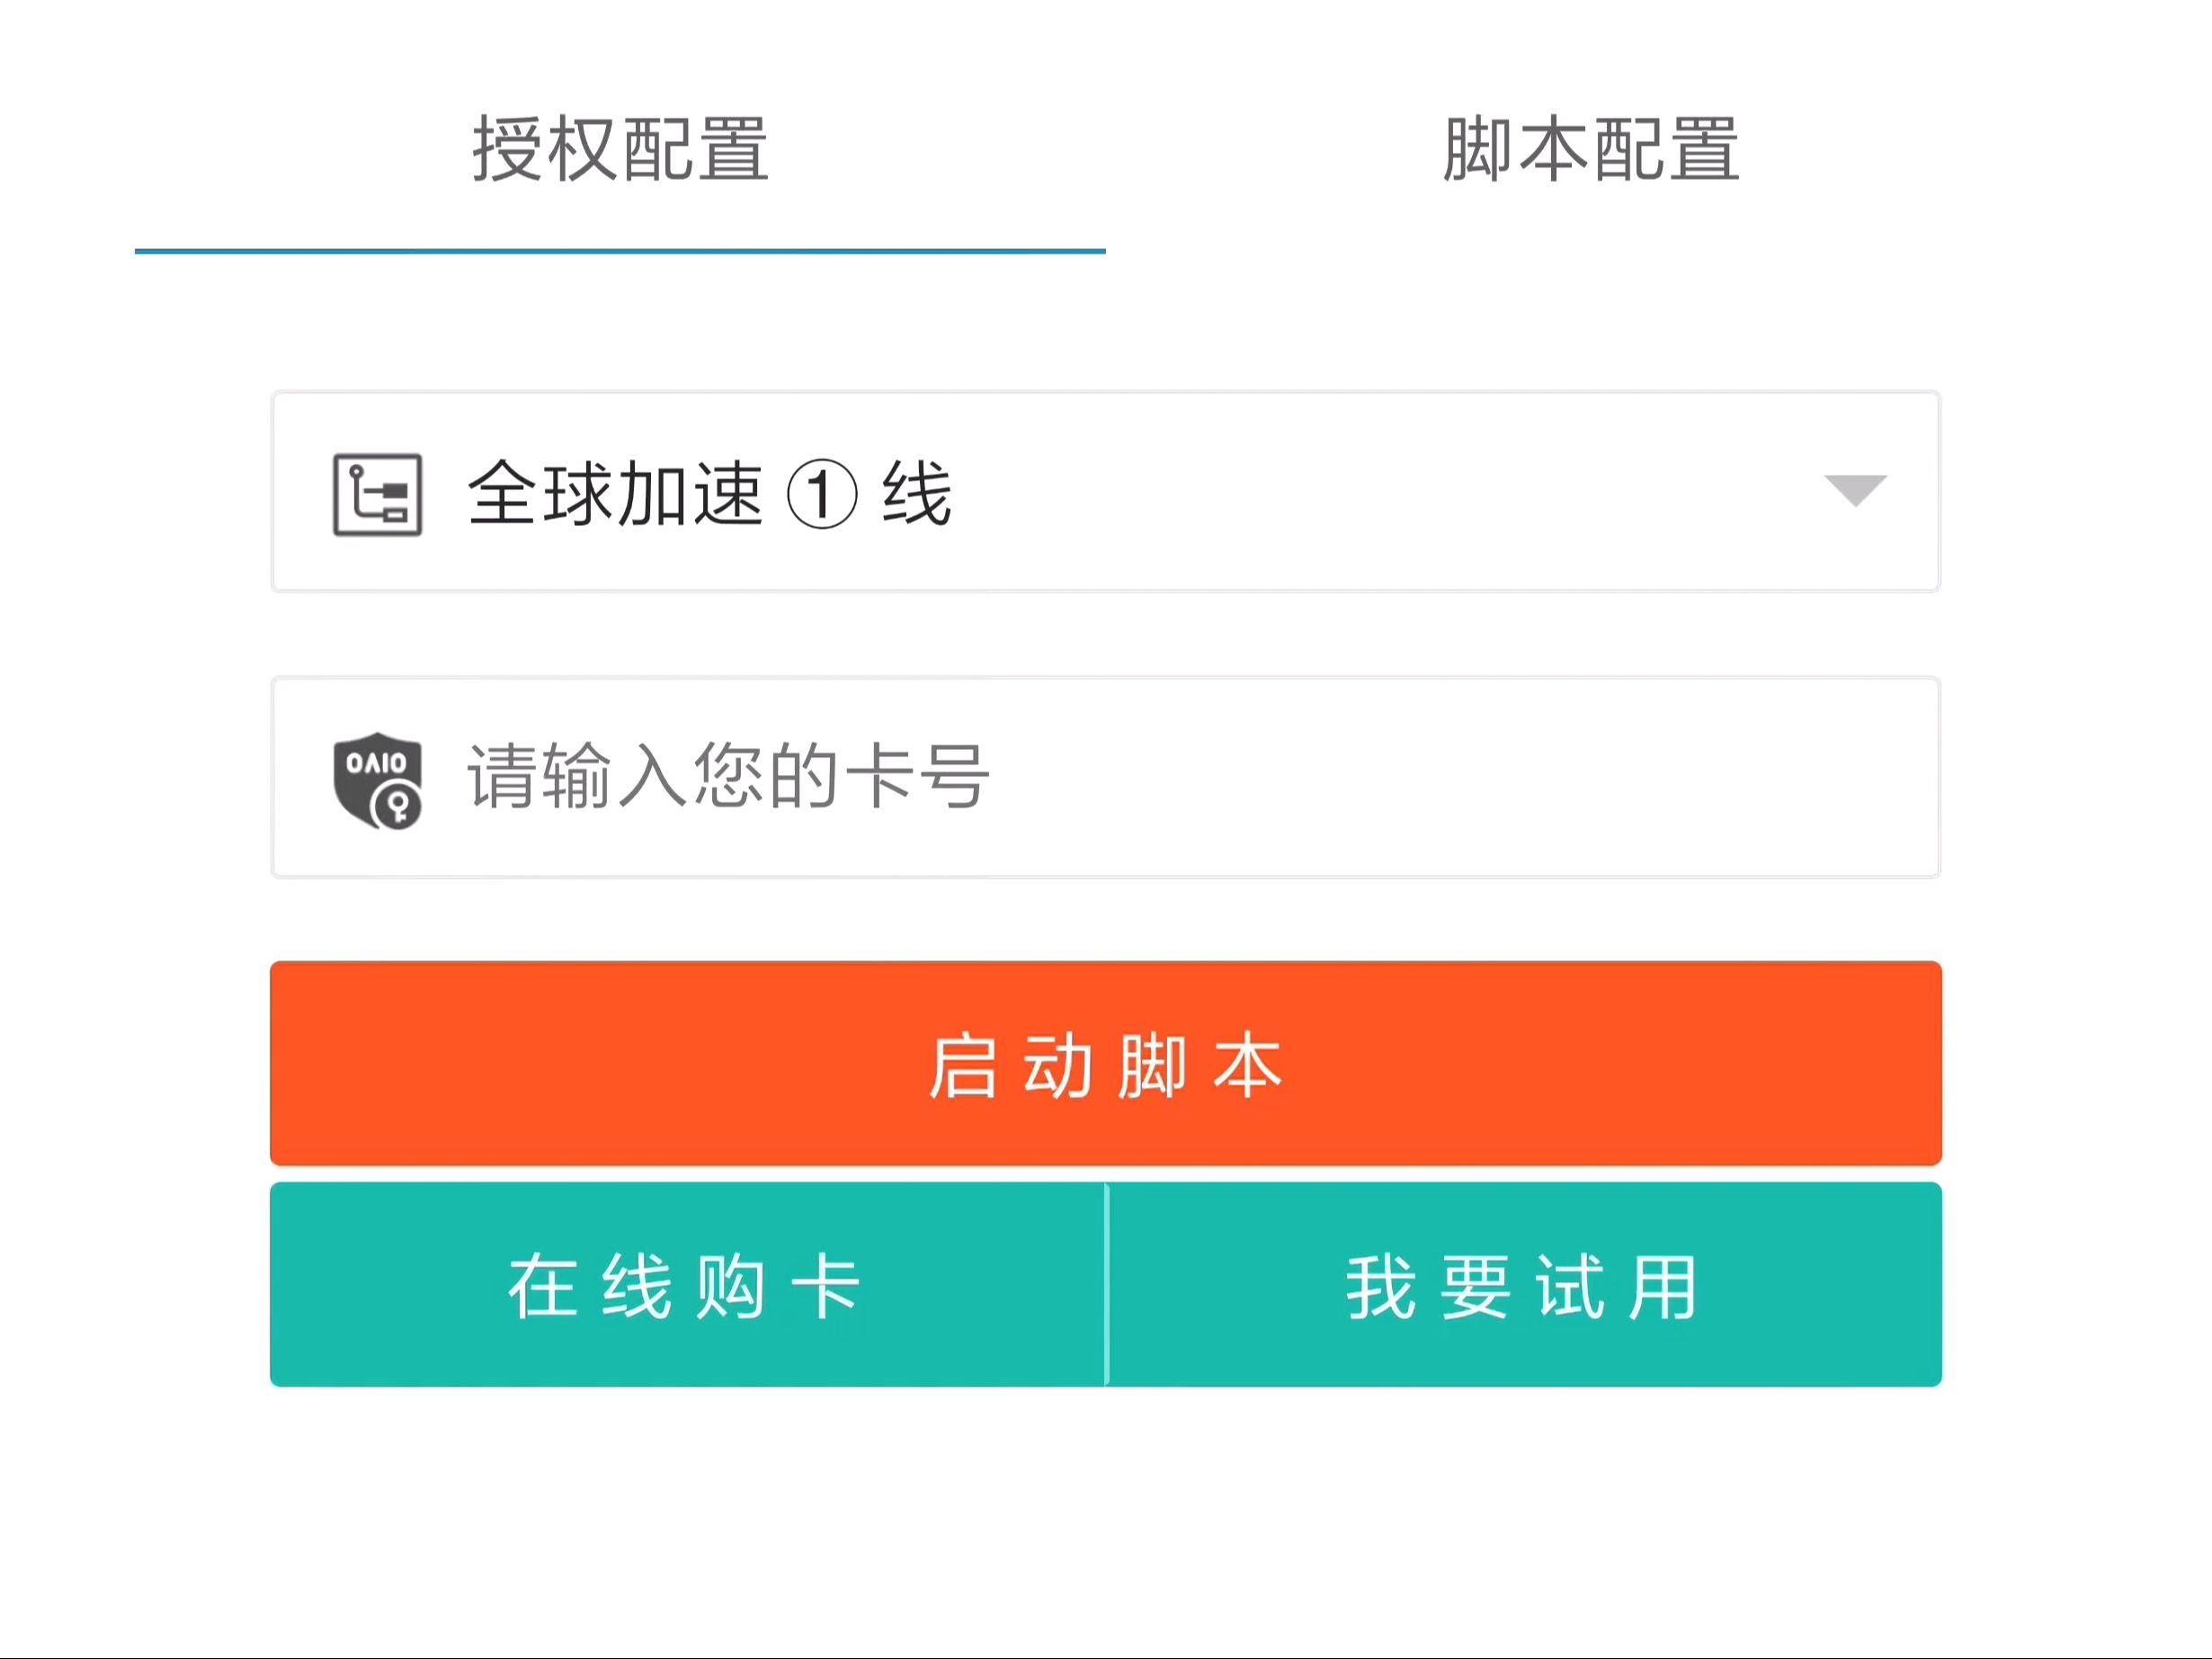Click the card number input field
Image resolution: width=2212 pixels, height=1659 pixels.
[1106, 777]
